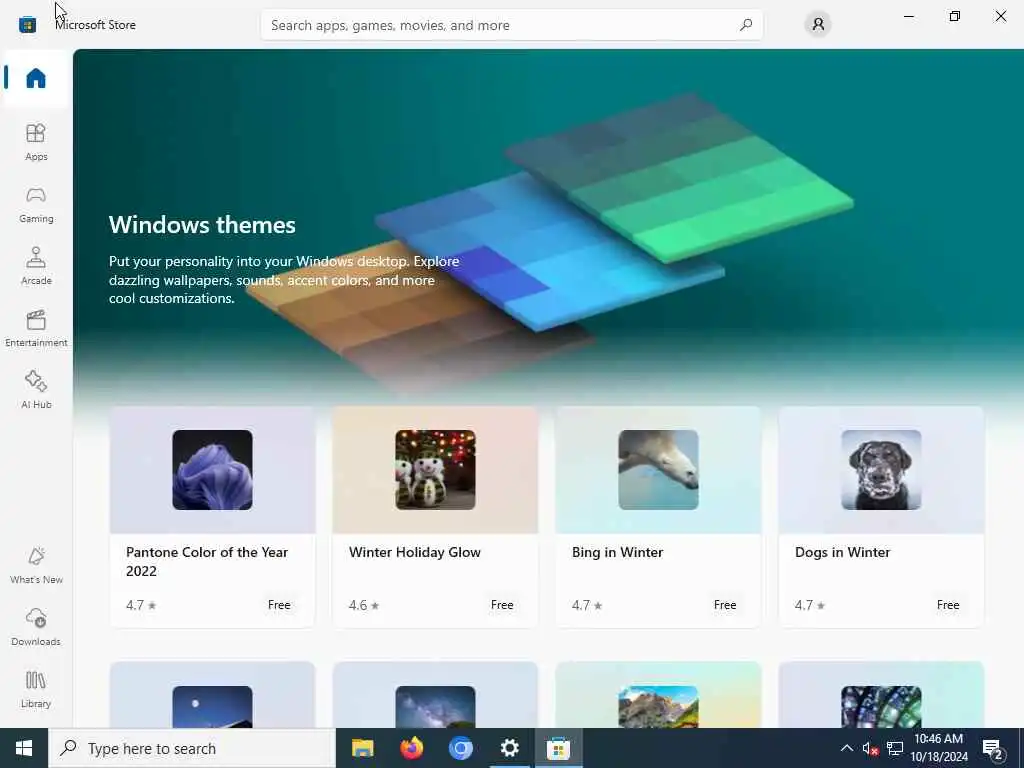Open the Milky Way night sky theme card
1024x768 pixels.
435,694
